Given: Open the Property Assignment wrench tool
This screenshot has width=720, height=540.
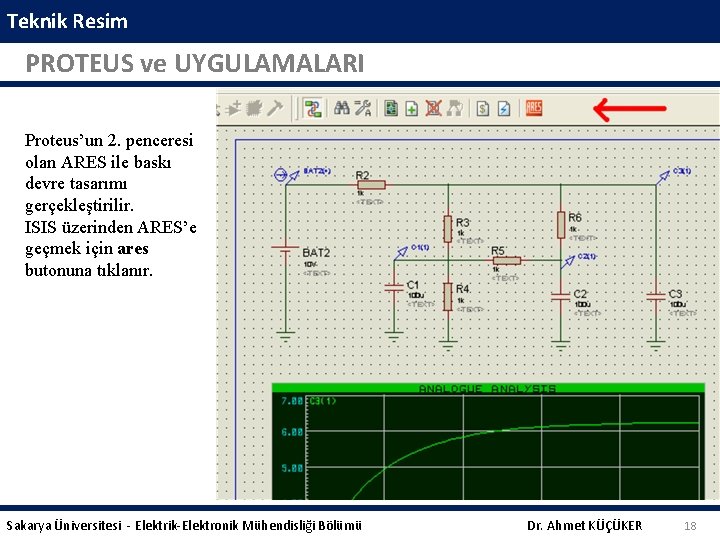Looking at the screenshot, I should (363, 108).
